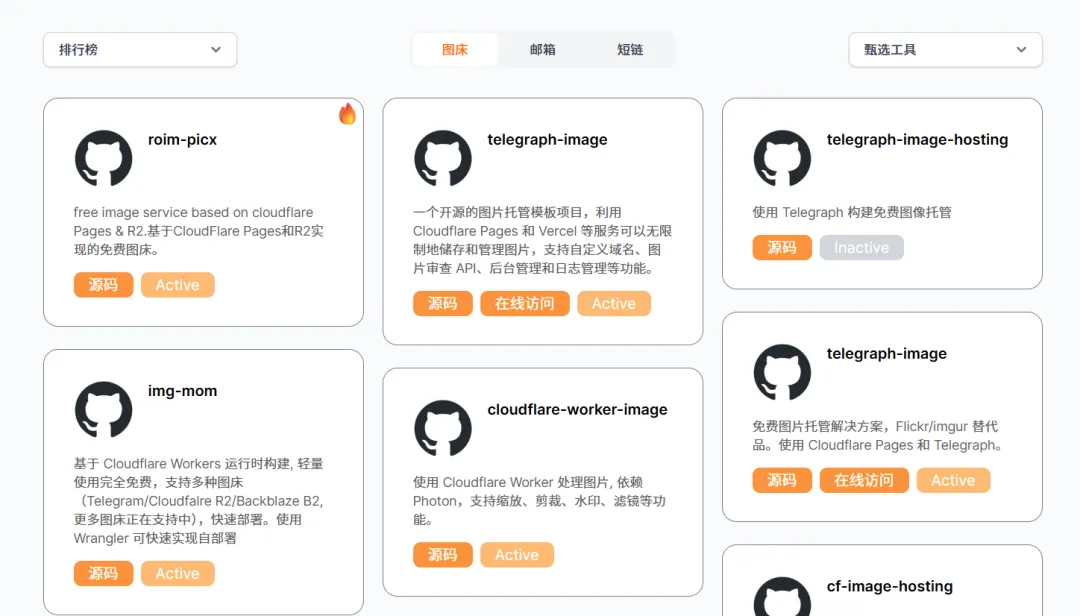Click the GitHub logo on img-mom card
The image size is (1080, 616).
point(103,409)
